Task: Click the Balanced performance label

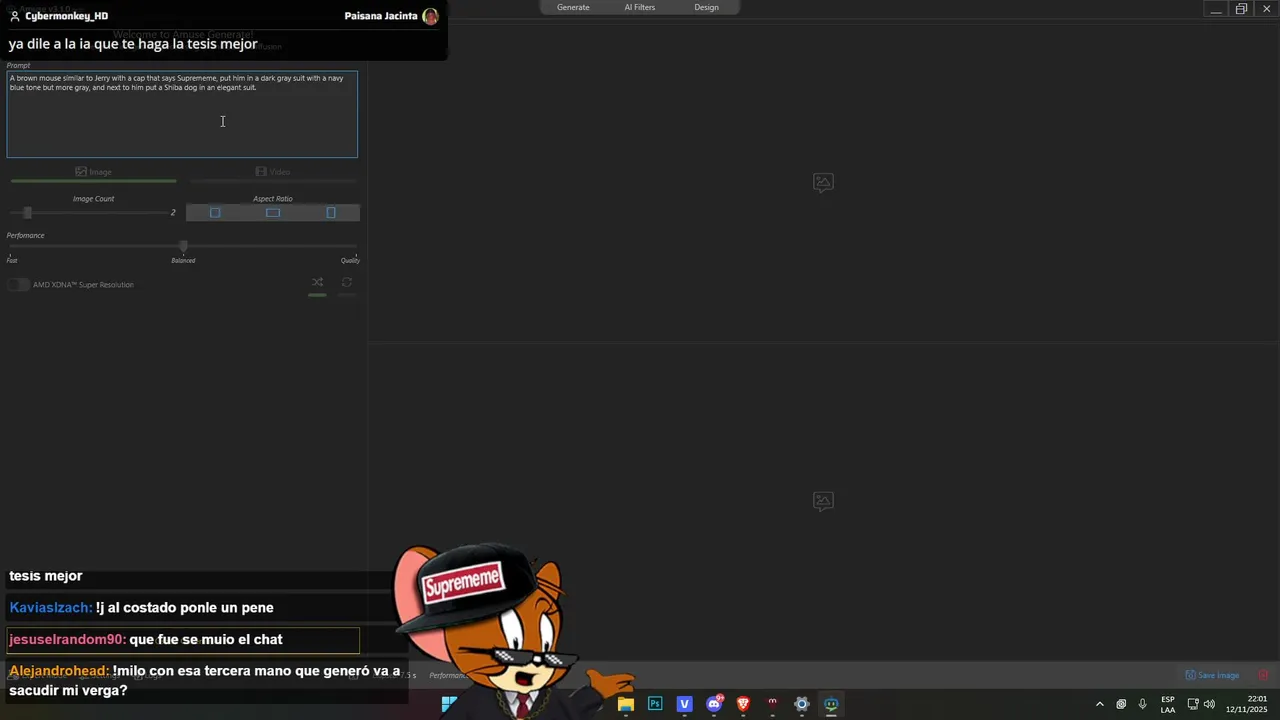Action: pos(183,260)
